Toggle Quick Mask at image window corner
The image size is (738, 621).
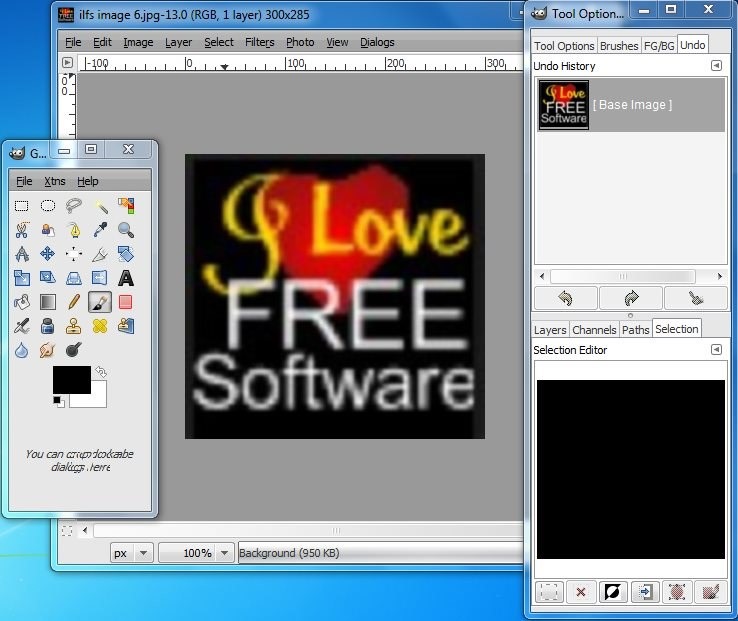click(x=67, y=531)
